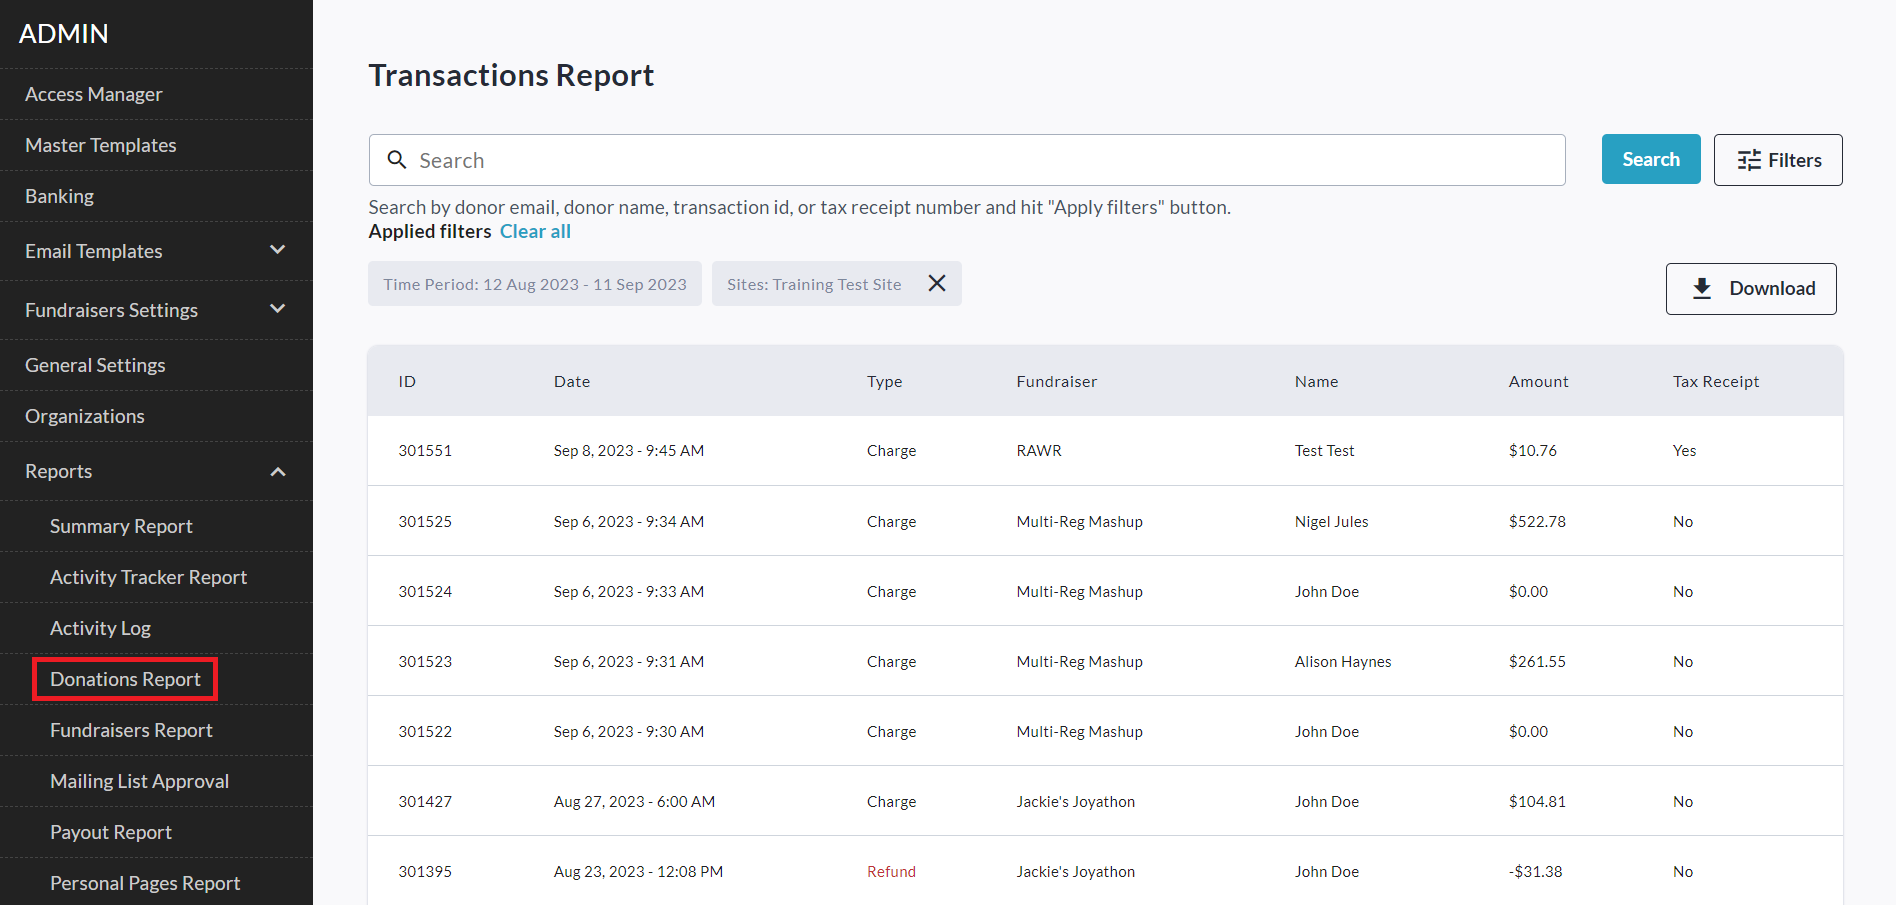Open the Summary Report page

(x=121, y=527)
